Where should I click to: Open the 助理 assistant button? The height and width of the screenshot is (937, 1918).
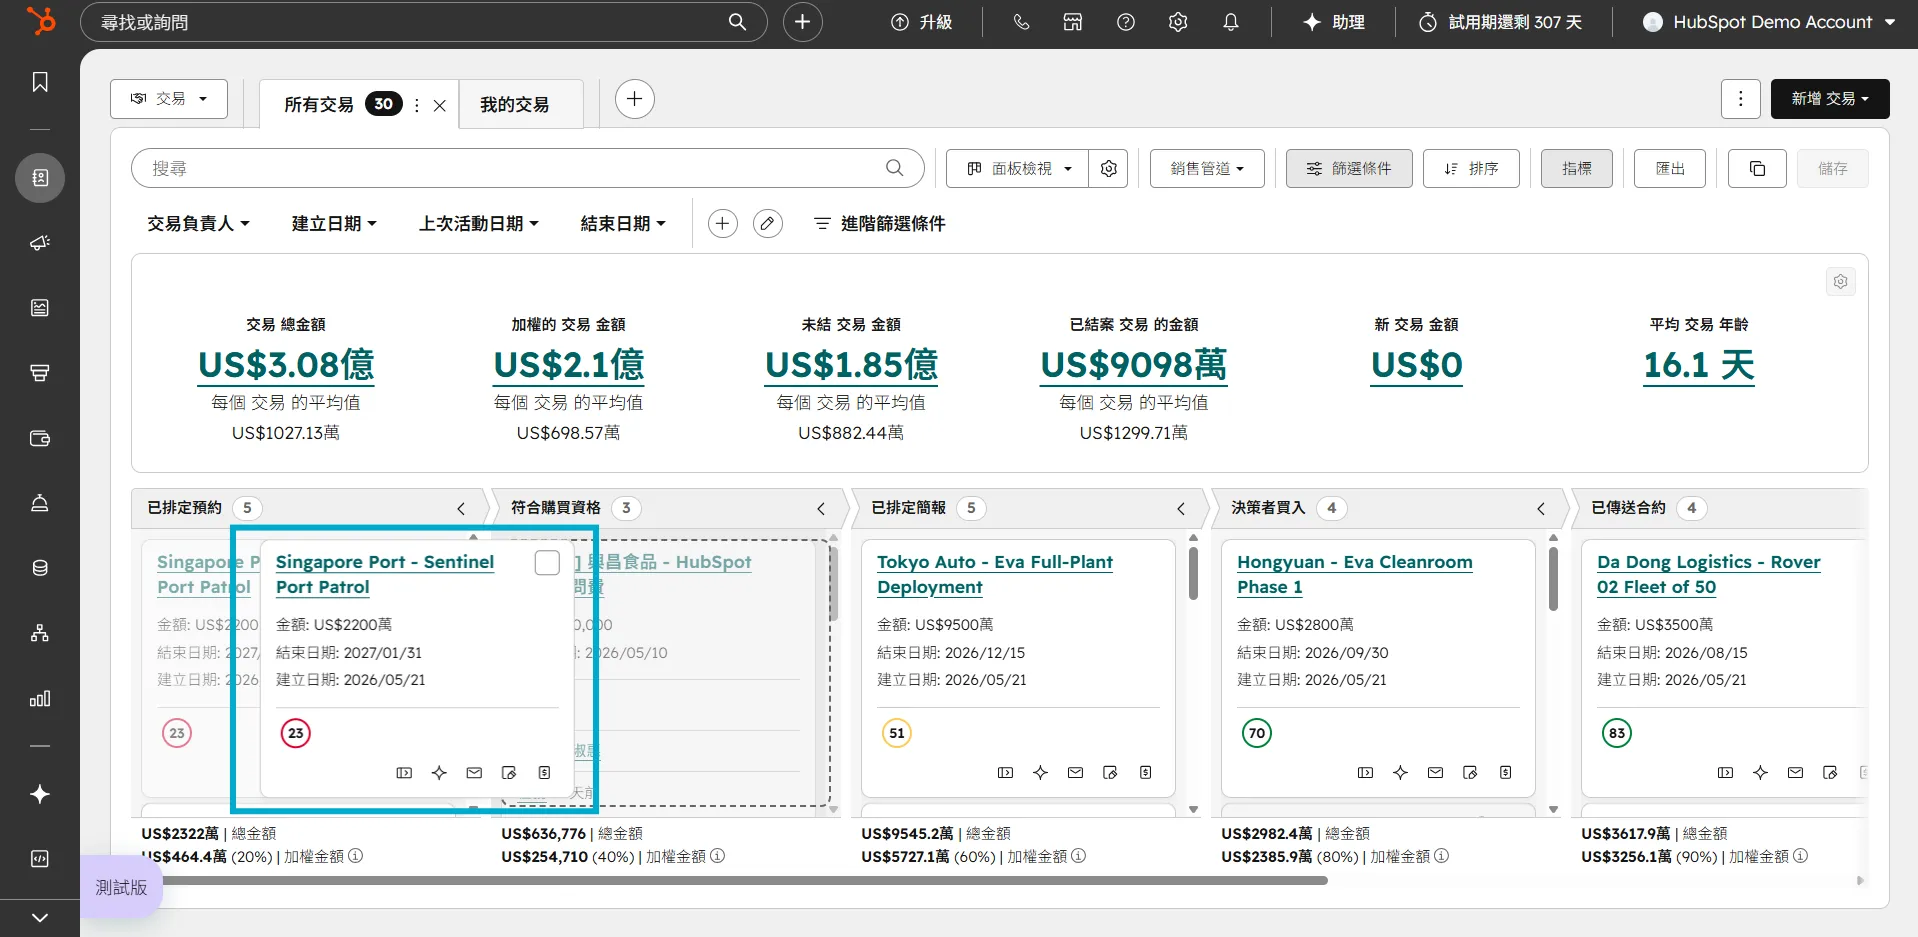pos(1334,22)
